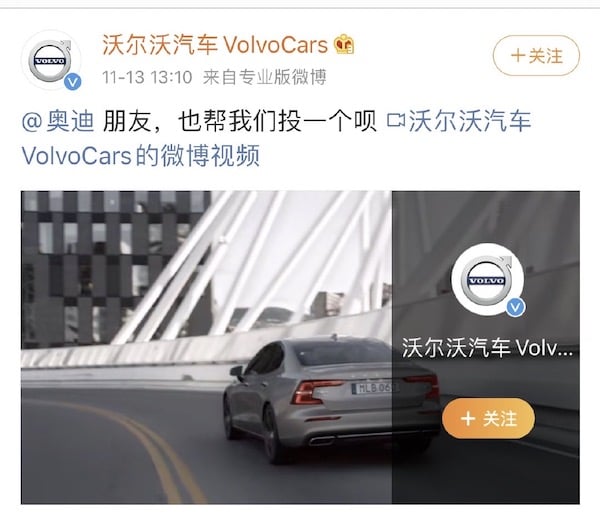The height and width of the screenshot is (522, 600).
Task: Tap the gold crown membership badge
Action: (x=344, y=44)
